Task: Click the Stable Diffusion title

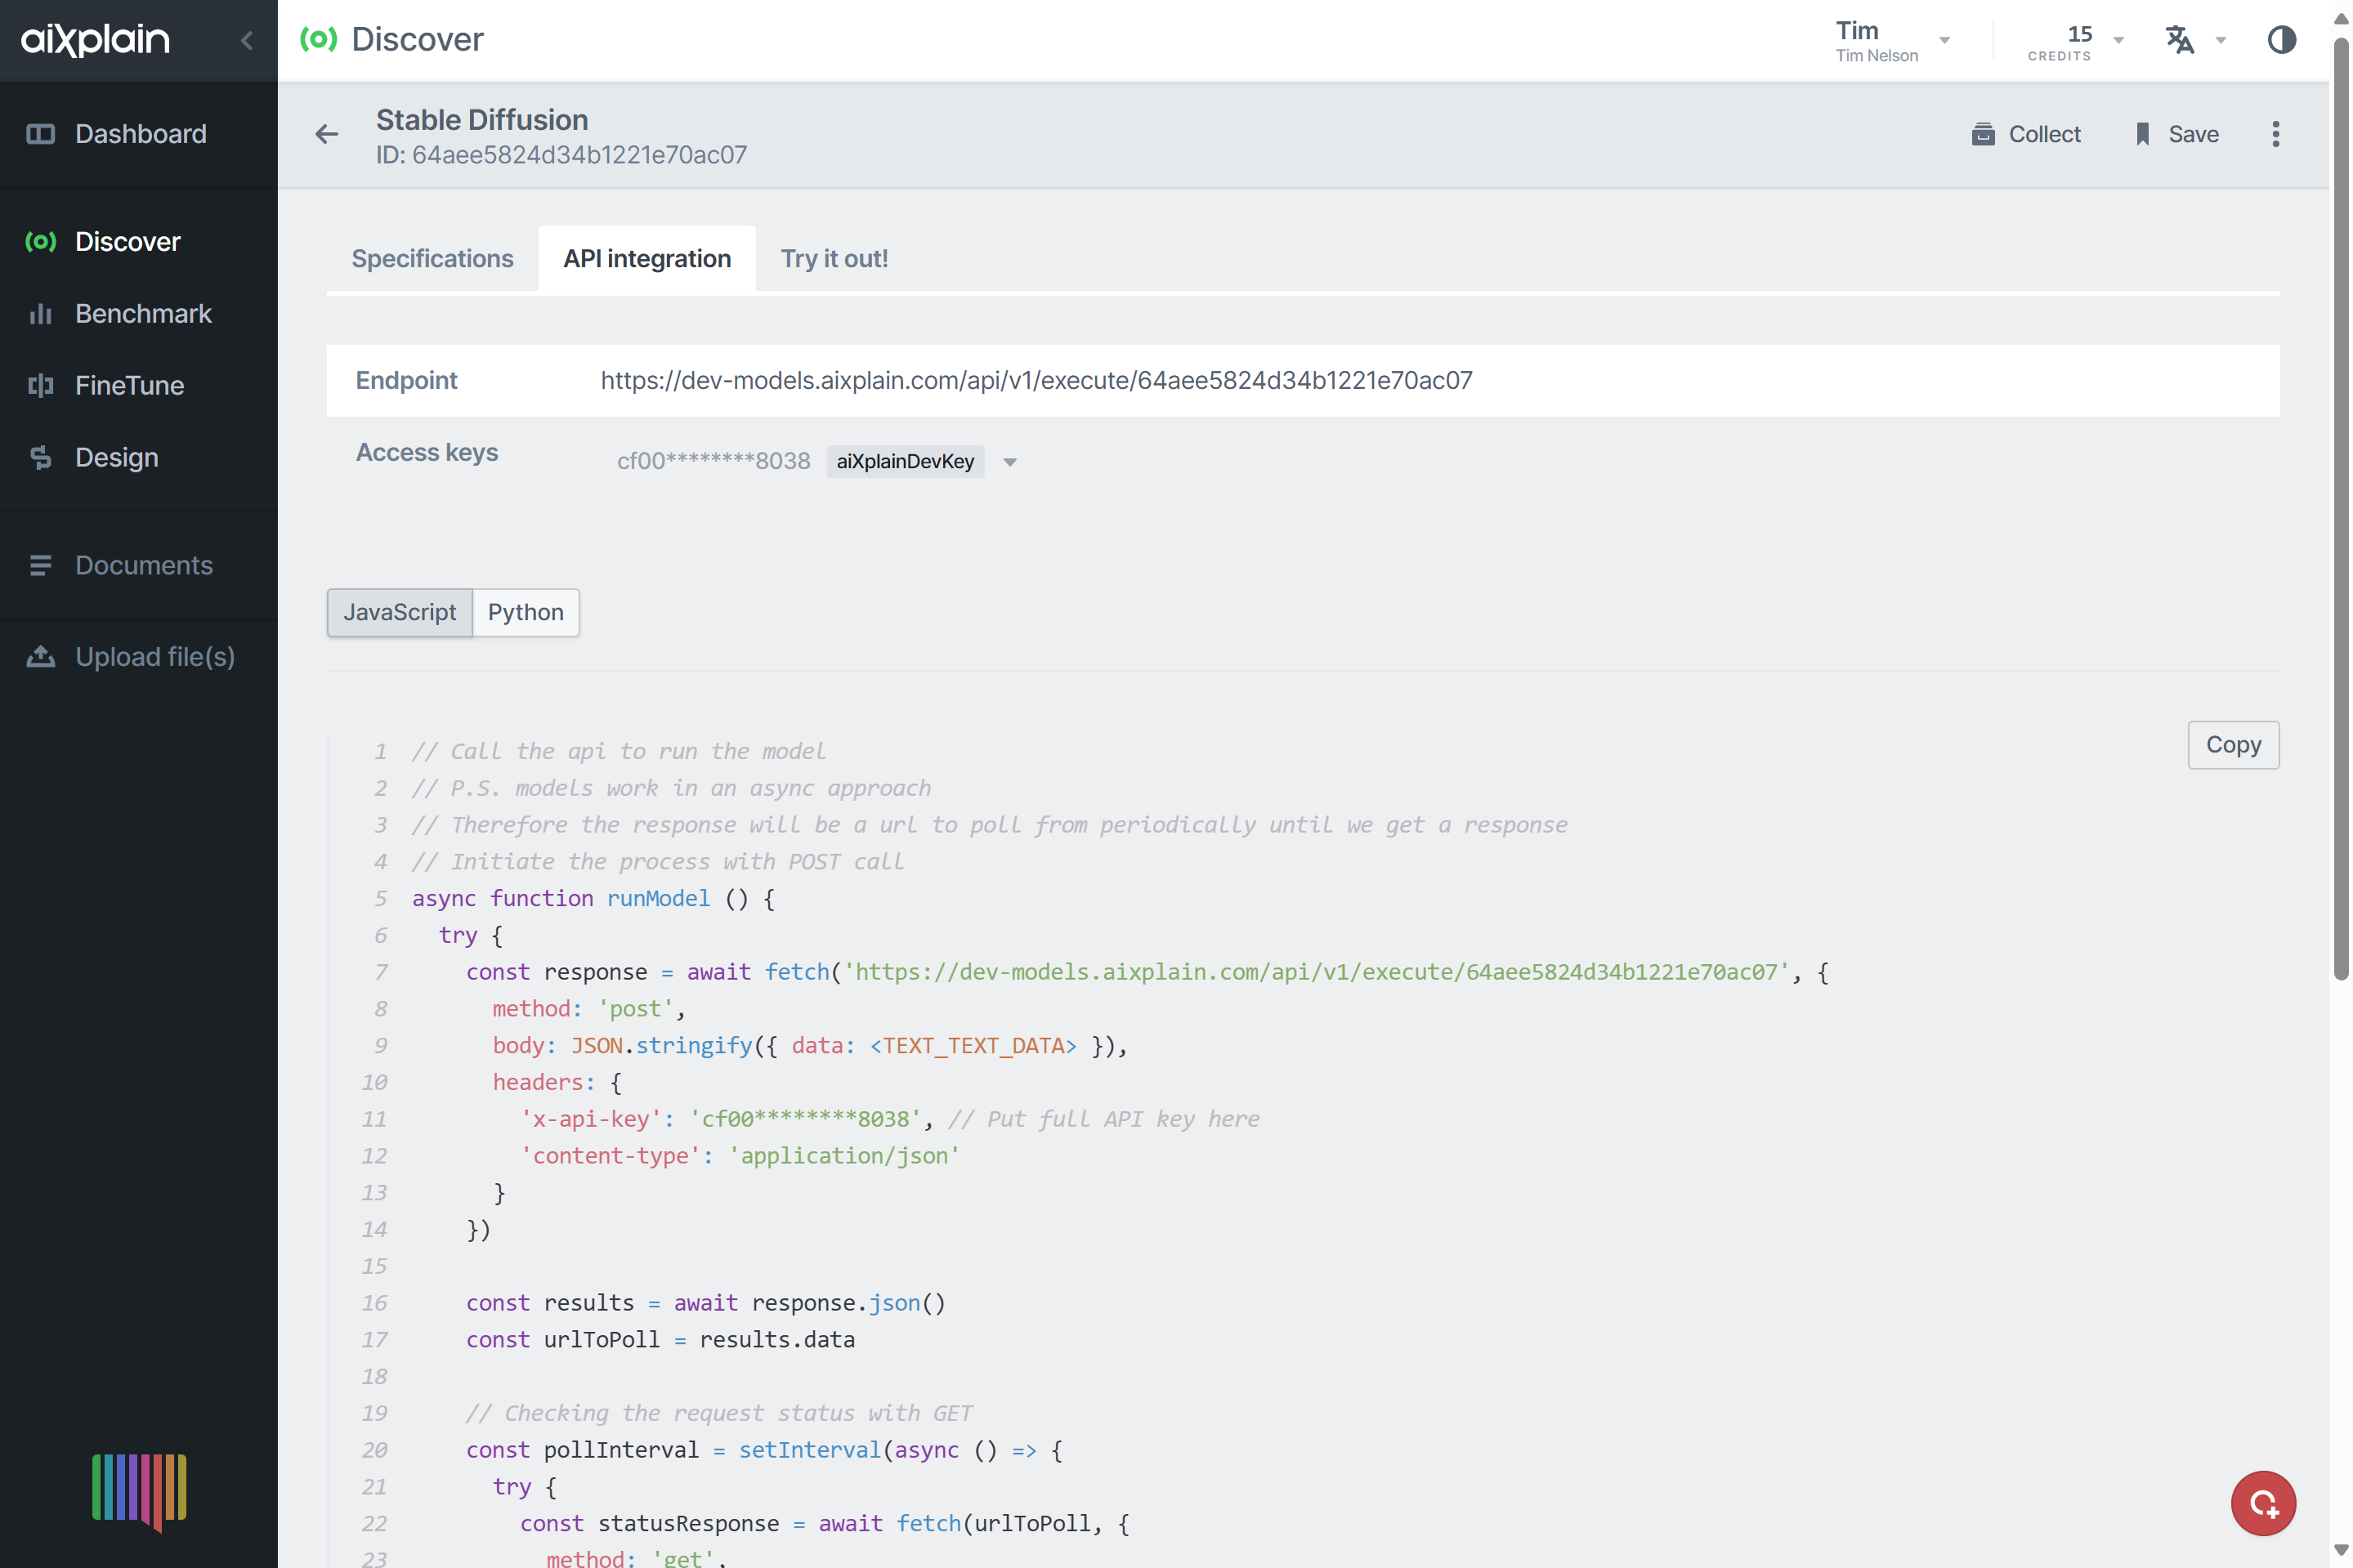Action: point(482,120)
